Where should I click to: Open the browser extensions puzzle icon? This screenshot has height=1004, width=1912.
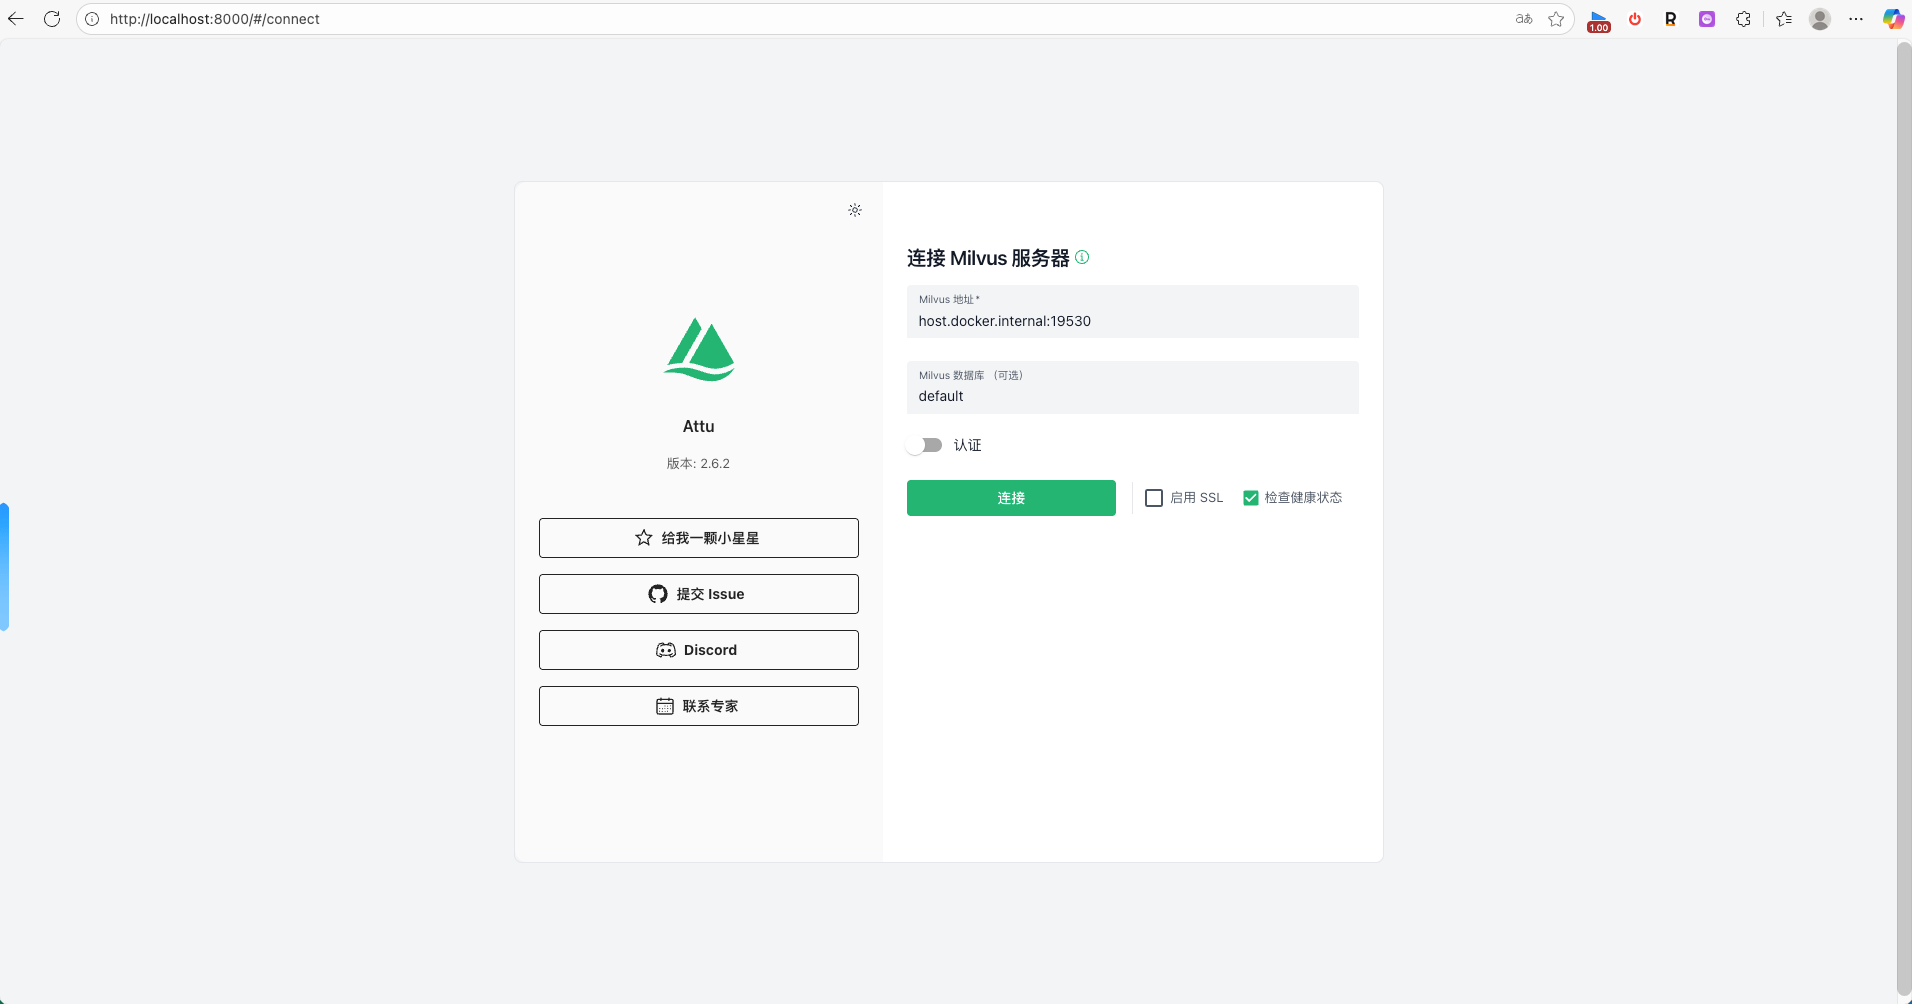coord(1743,19)
